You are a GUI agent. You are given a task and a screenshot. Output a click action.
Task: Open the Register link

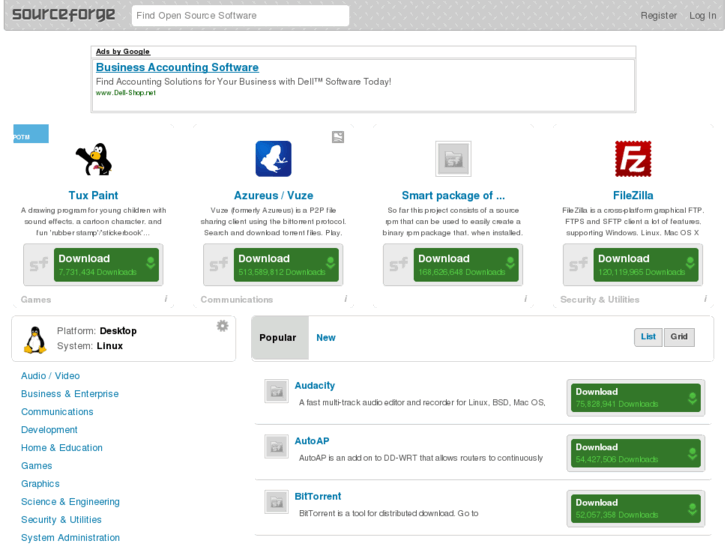point(658,15)
